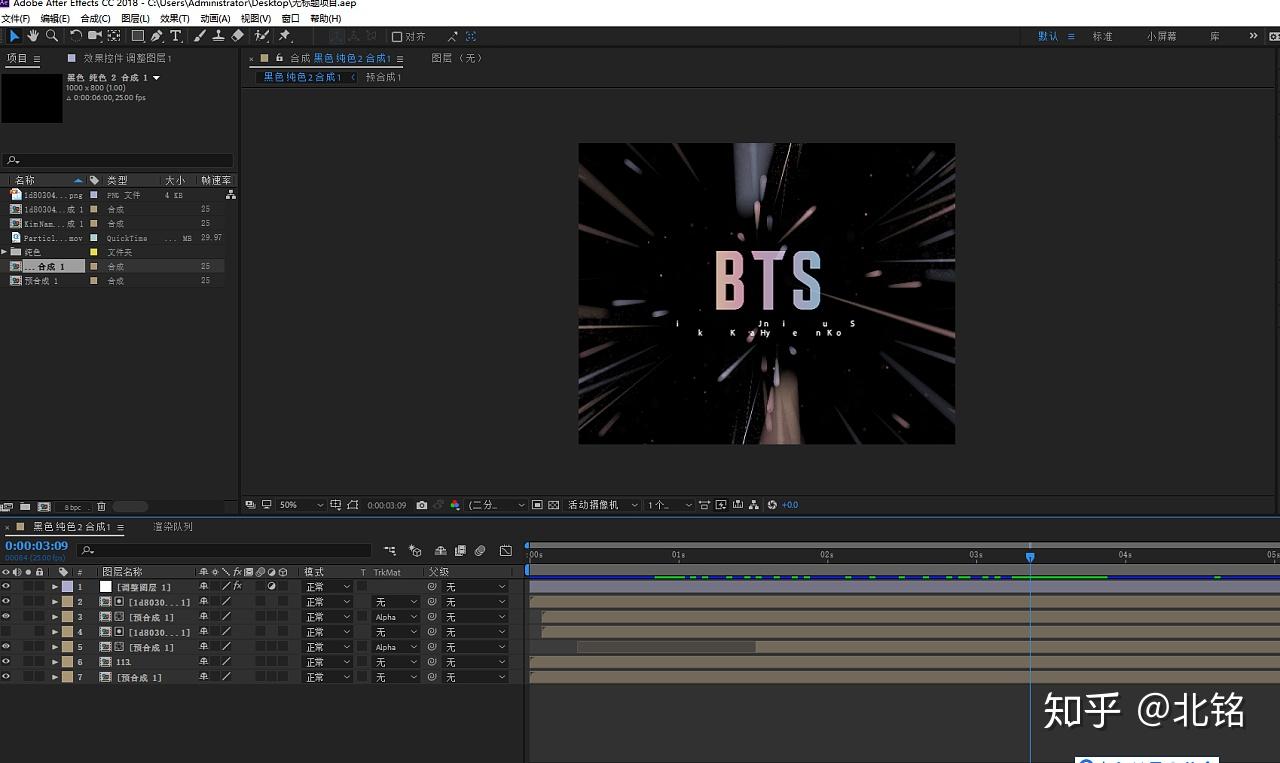
Task: Open the 合成(C) menu
Action: pos(95,18)
